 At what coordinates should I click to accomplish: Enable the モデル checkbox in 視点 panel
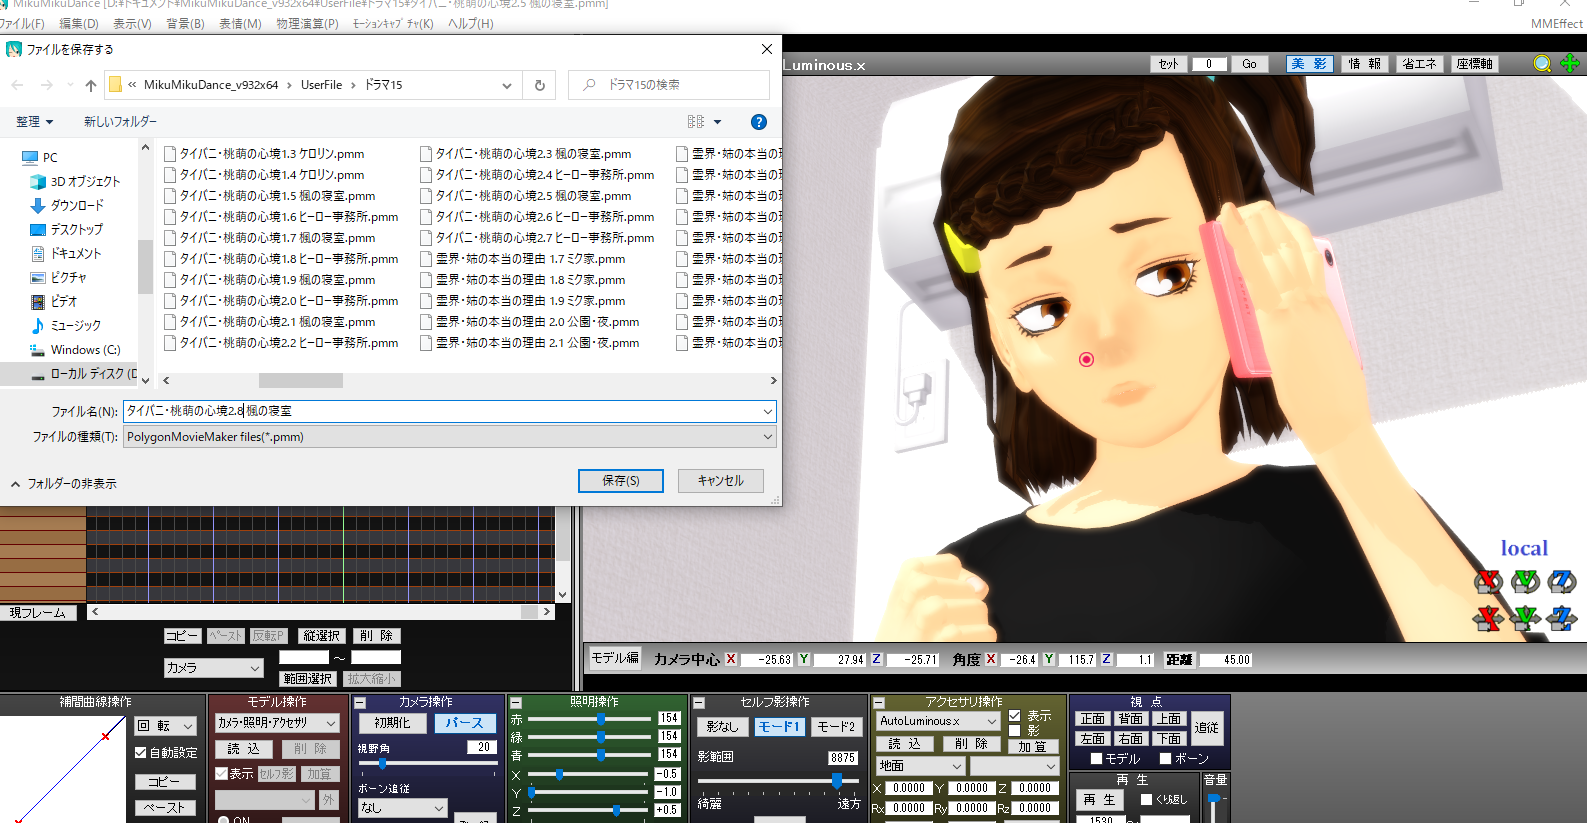point(1097,759)
